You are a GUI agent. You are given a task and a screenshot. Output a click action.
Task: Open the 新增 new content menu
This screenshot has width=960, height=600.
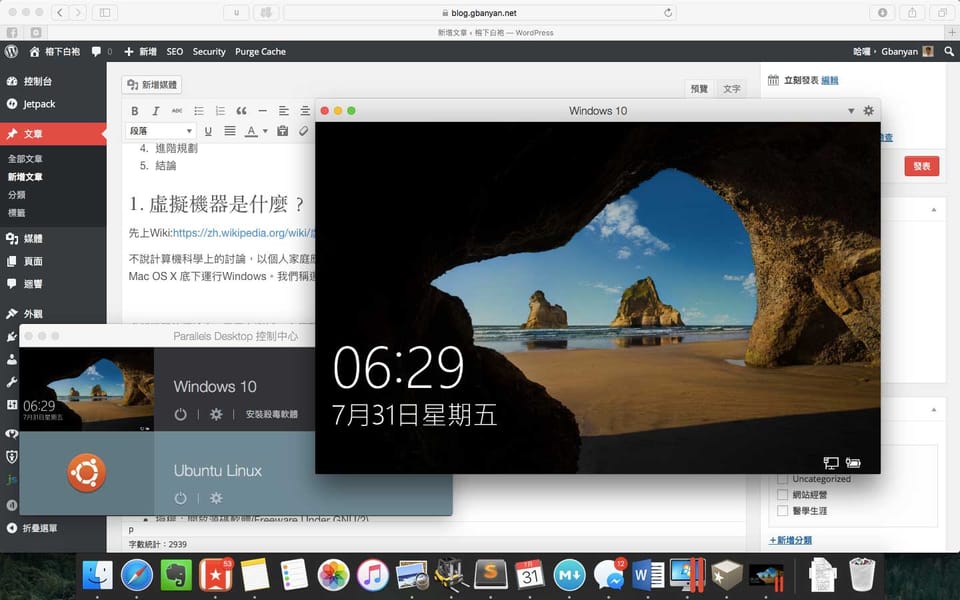coord(140,51)
